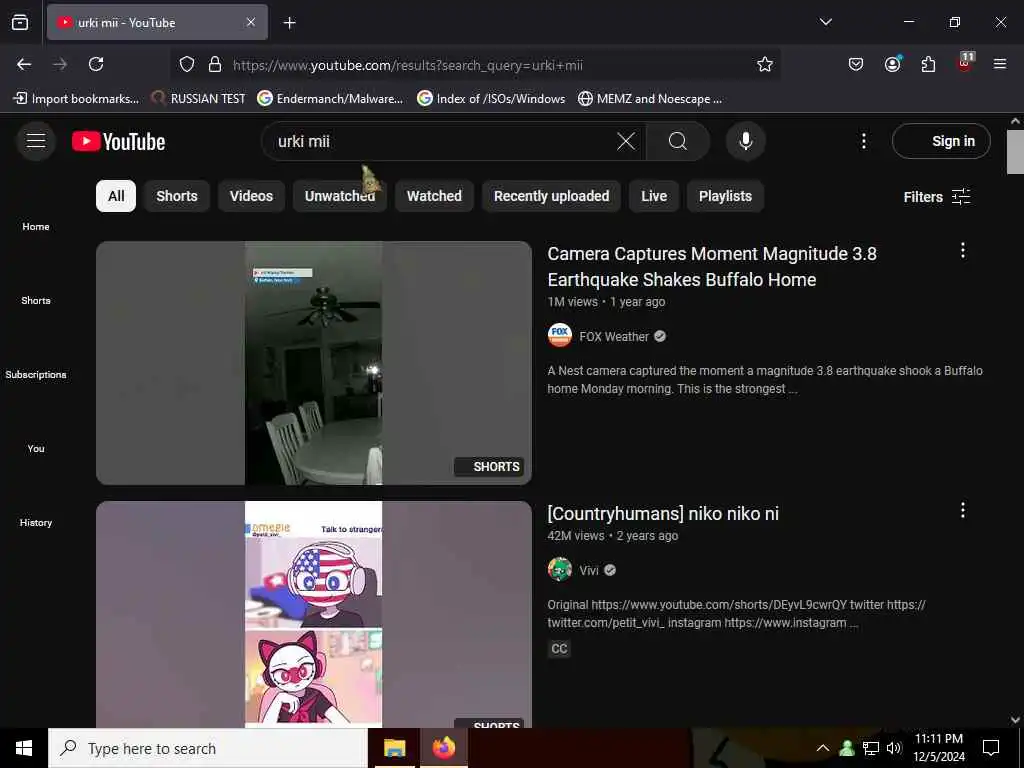1024x768 pixels.
Task: Open the Firefox application menu
Action: tap(1000, 64)
